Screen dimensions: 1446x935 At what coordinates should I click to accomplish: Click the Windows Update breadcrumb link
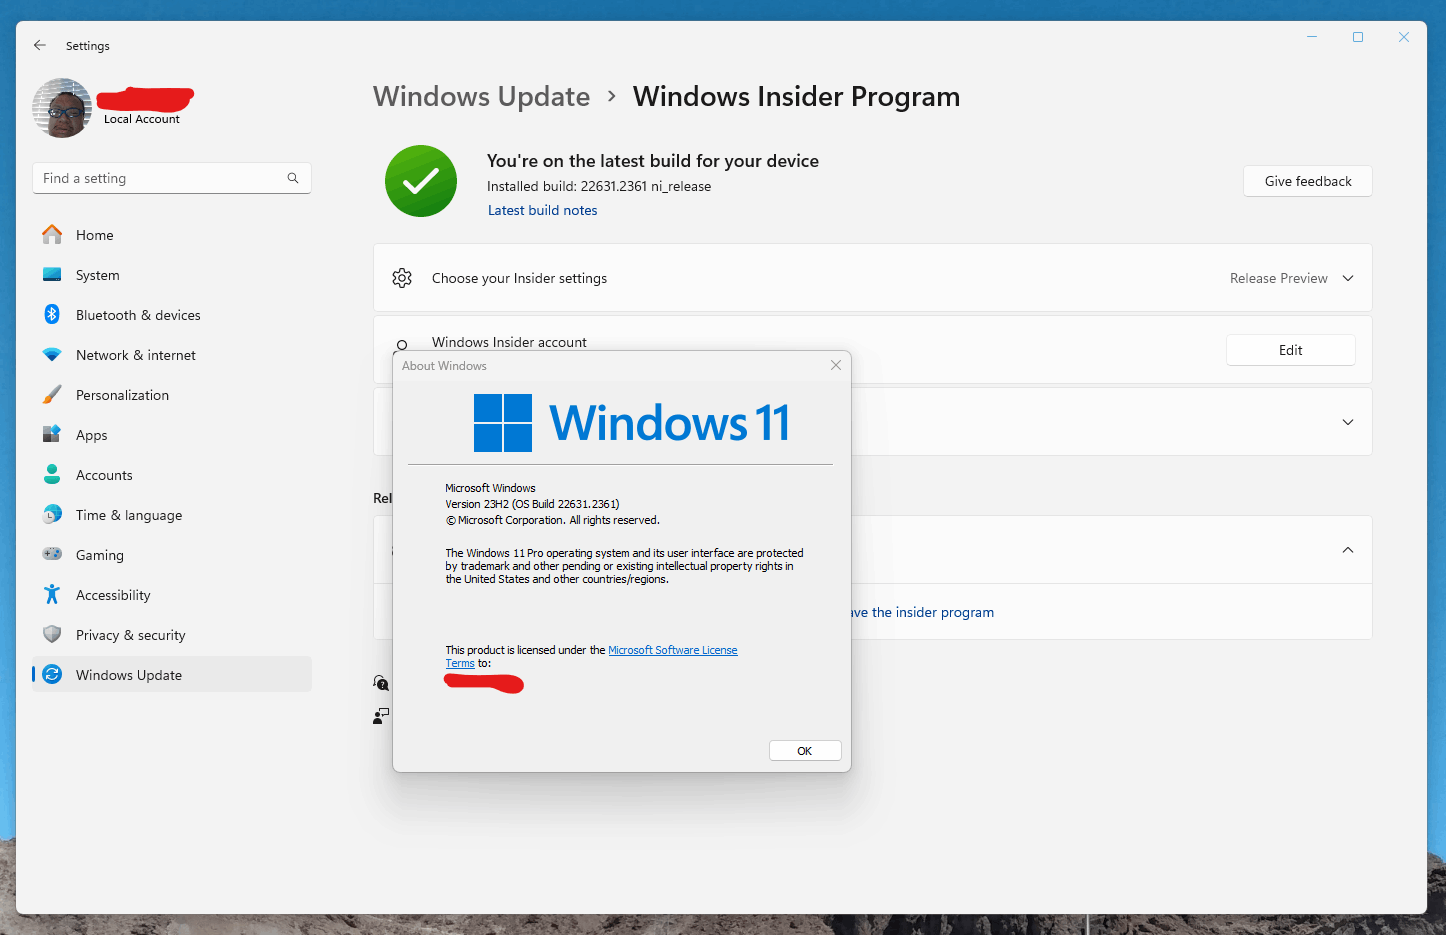point(481,96)
